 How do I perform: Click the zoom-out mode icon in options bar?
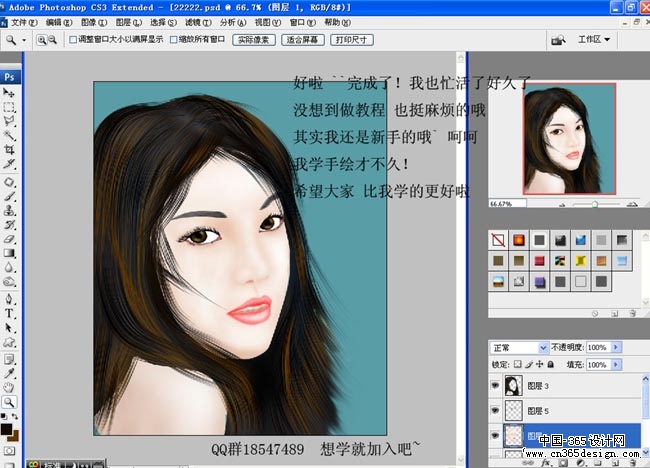tap(52, 40)
